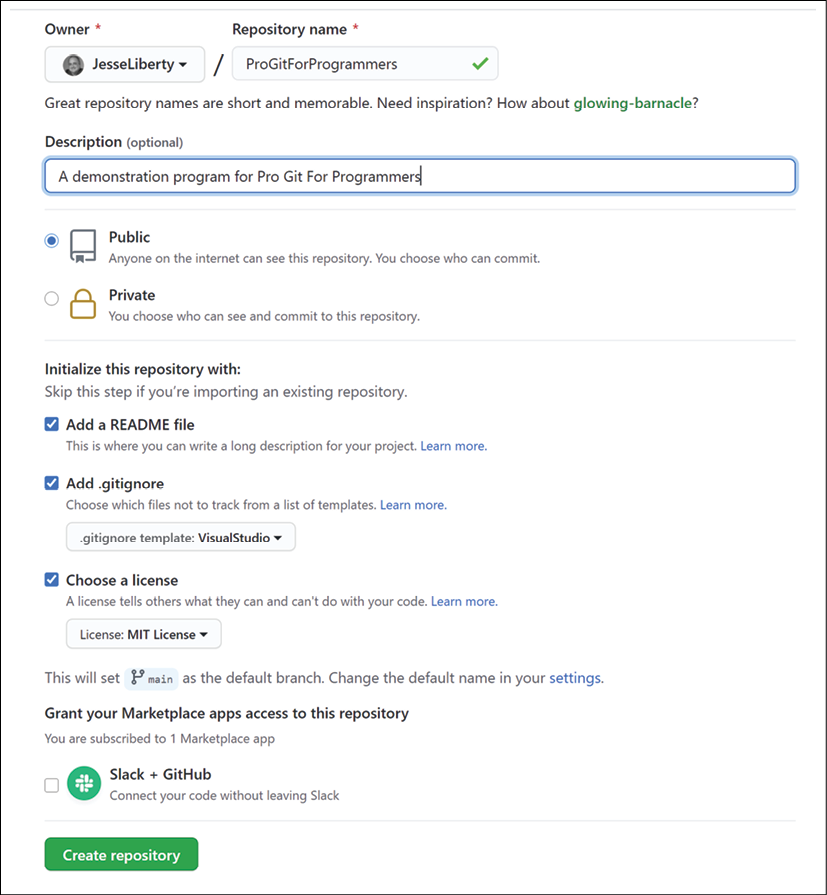This screenshot has width=827, height=895.
Task: Click the Slack + GitHub app icon
Action: click(84, 784)
